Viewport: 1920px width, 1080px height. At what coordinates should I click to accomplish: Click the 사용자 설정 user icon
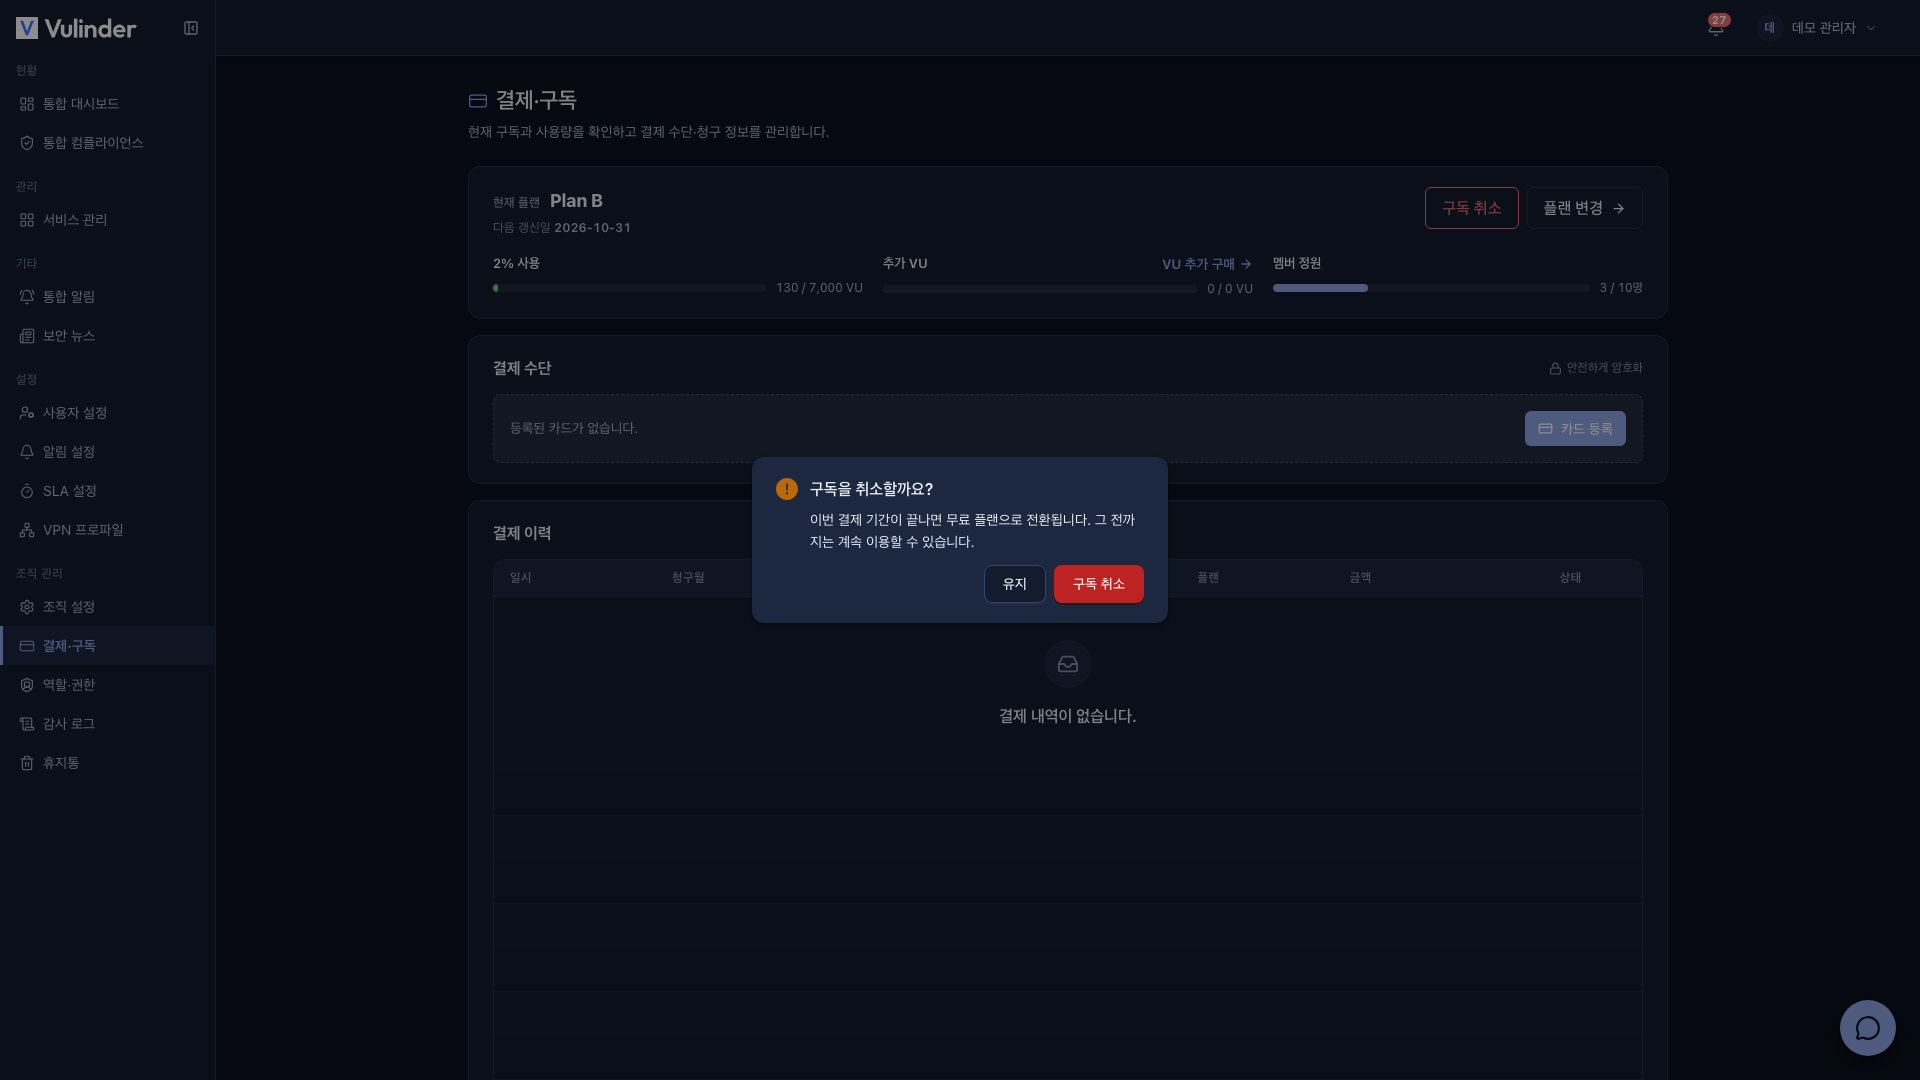[27, 413]
